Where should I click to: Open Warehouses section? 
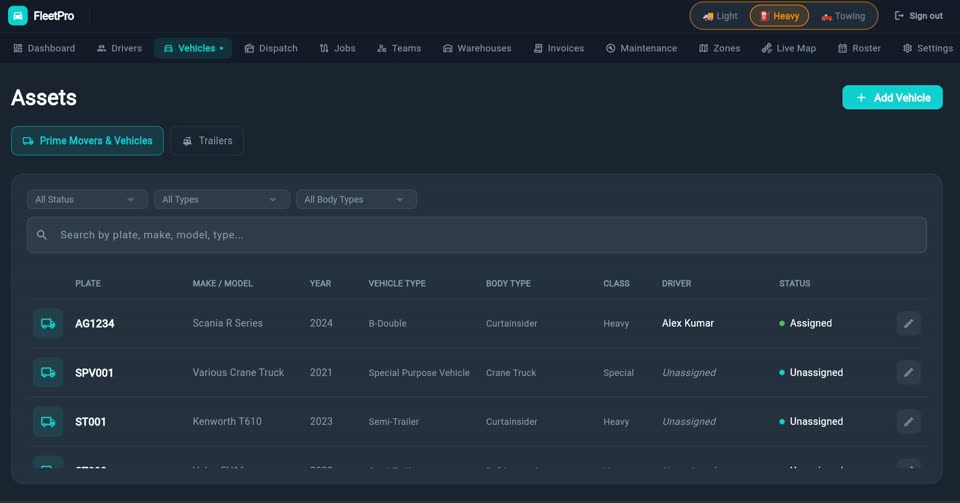pos(477,48)
